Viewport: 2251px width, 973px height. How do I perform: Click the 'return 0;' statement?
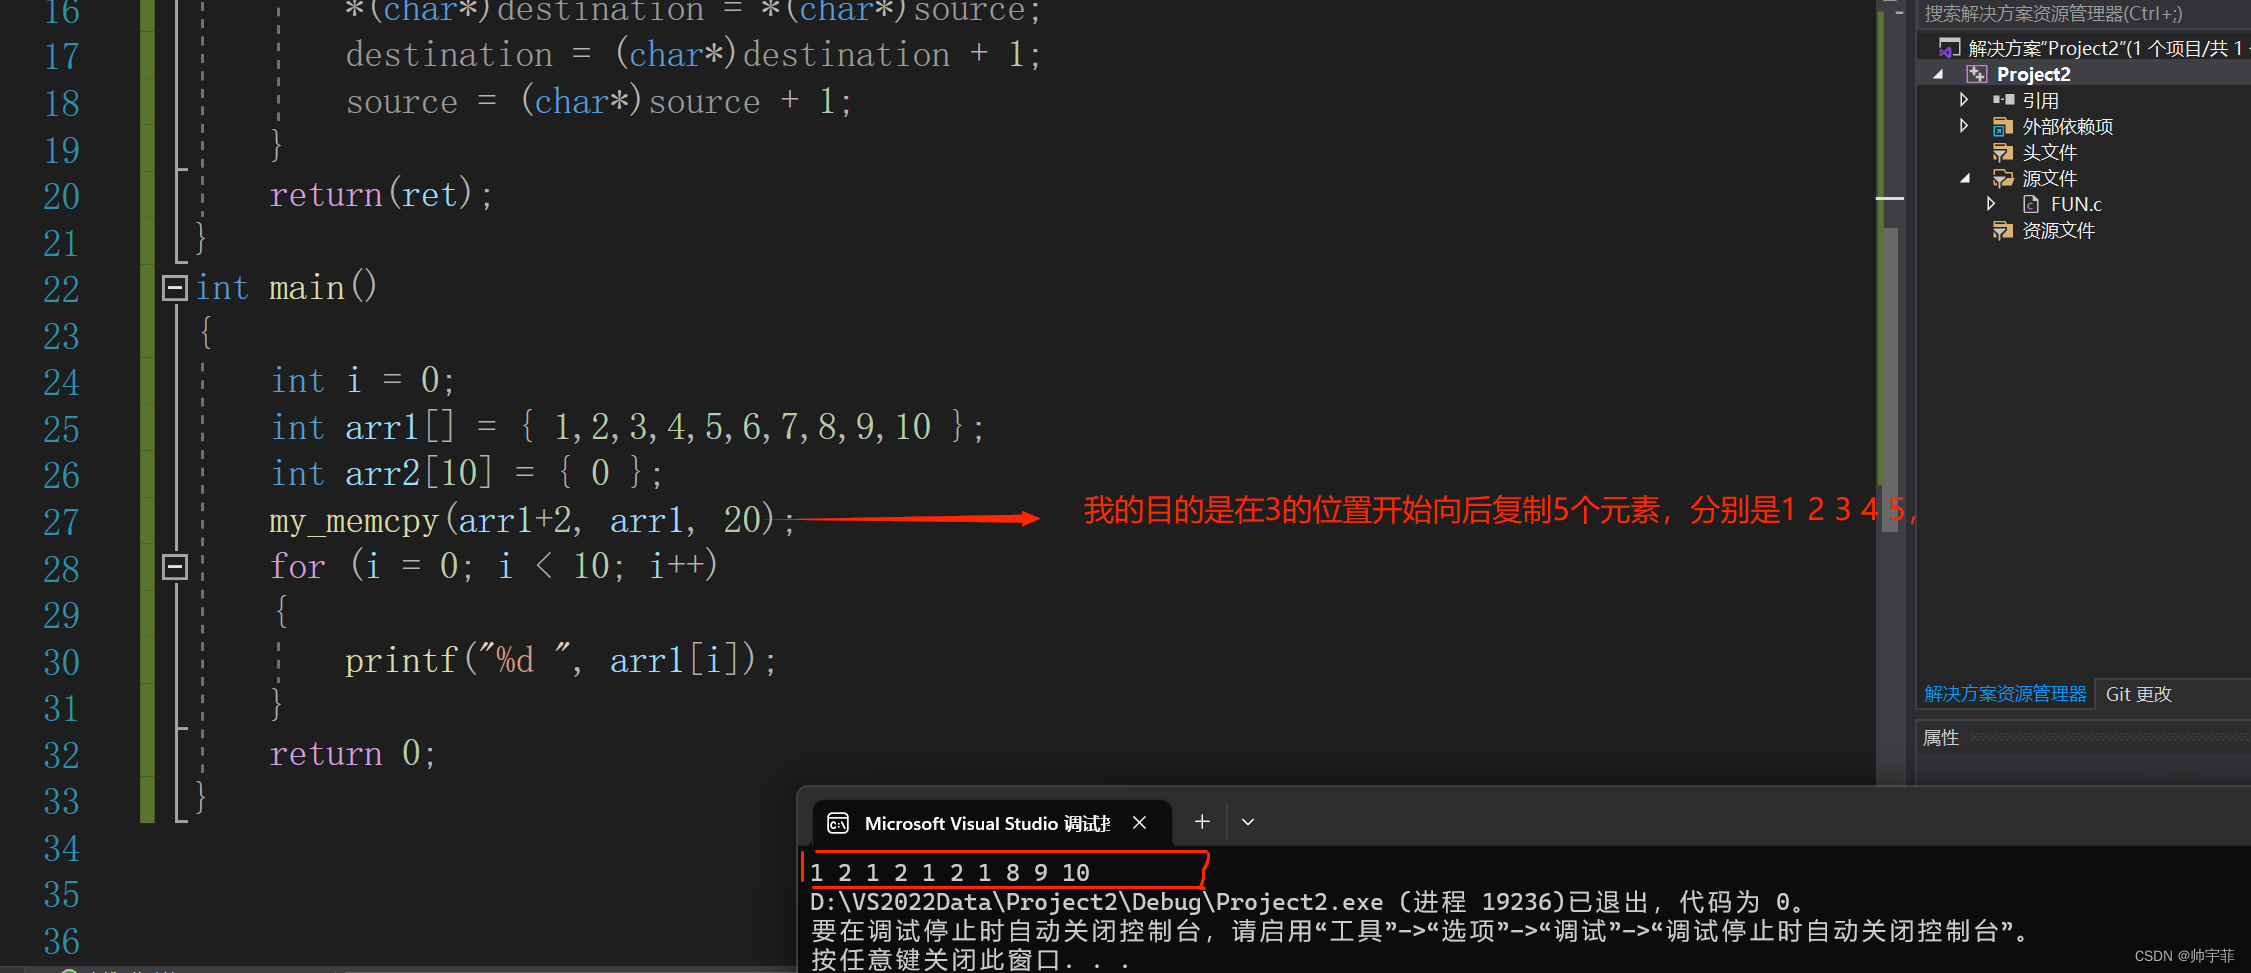click(x=352, y=753)
